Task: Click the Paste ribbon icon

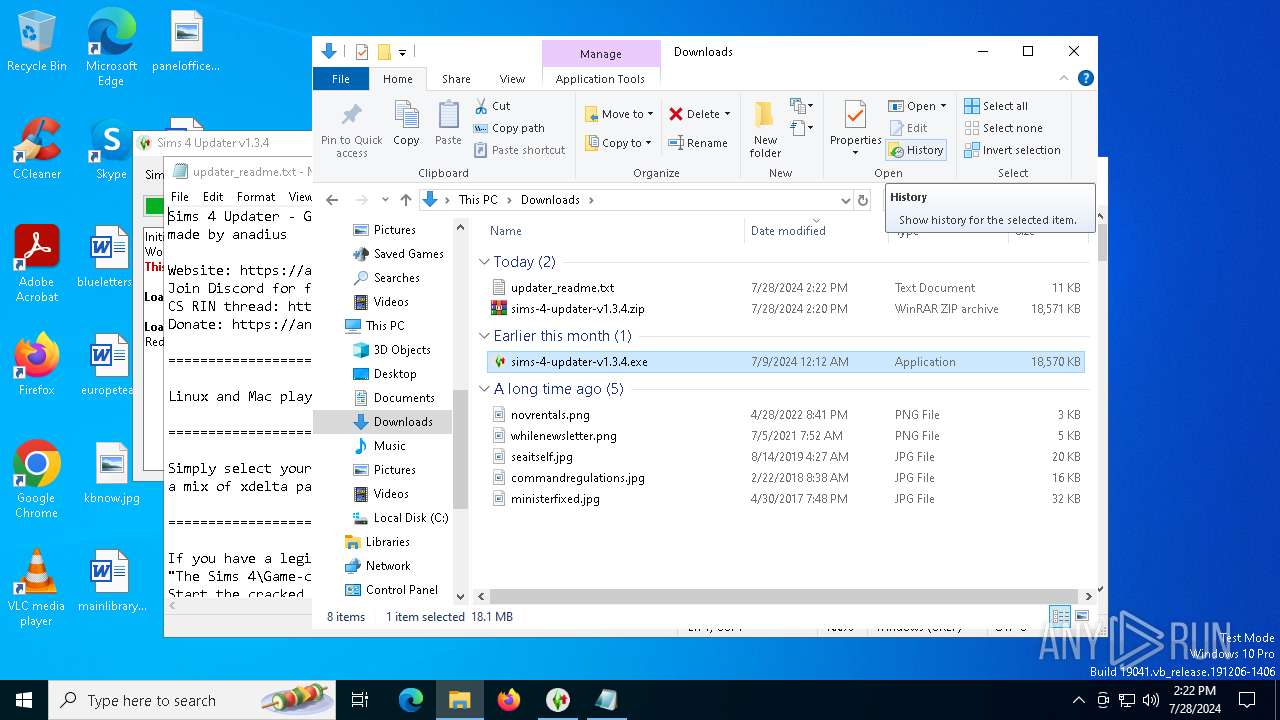Action: pyautogui.click(x=448, y=124)
